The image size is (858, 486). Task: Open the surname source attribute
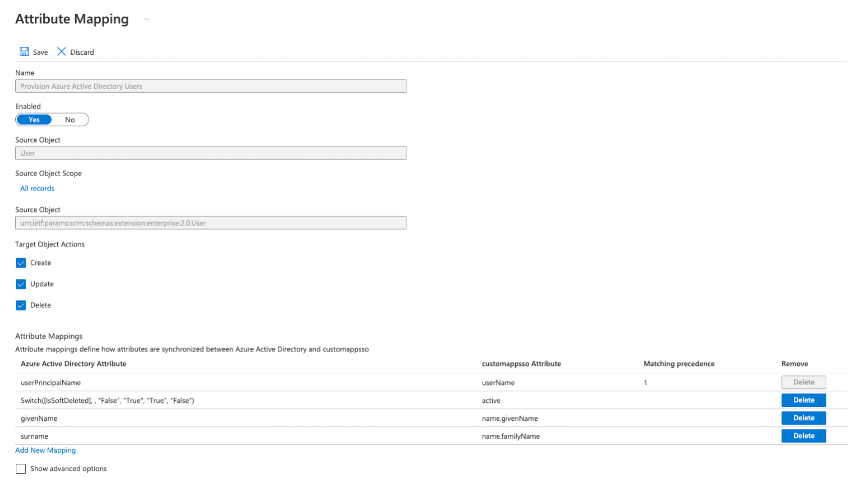tap(34, 437)
